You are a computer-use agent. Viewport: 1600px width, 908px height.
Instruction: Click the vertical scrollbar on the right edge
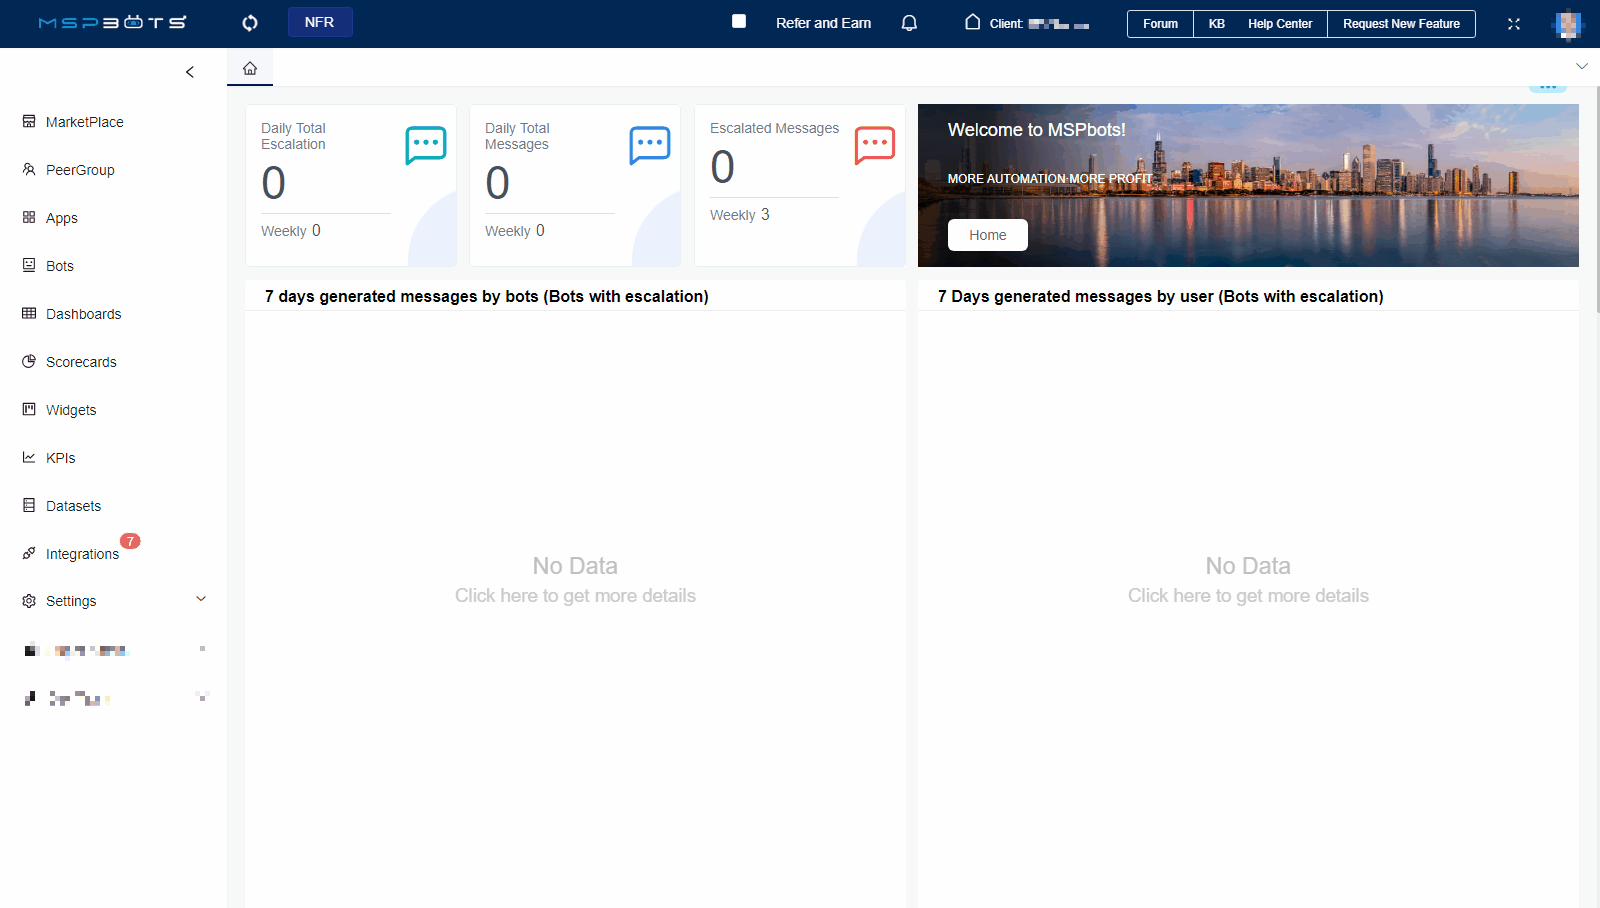point(1597,200)
